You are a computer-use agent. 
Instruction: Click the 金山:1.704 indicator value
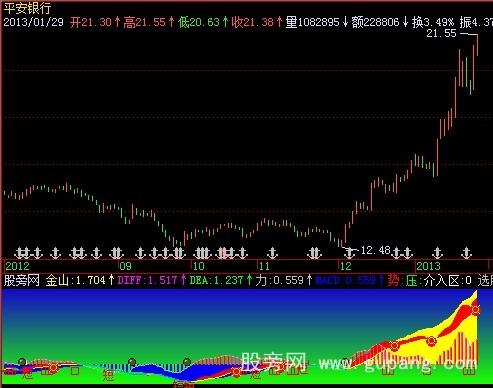pos(76,280)
